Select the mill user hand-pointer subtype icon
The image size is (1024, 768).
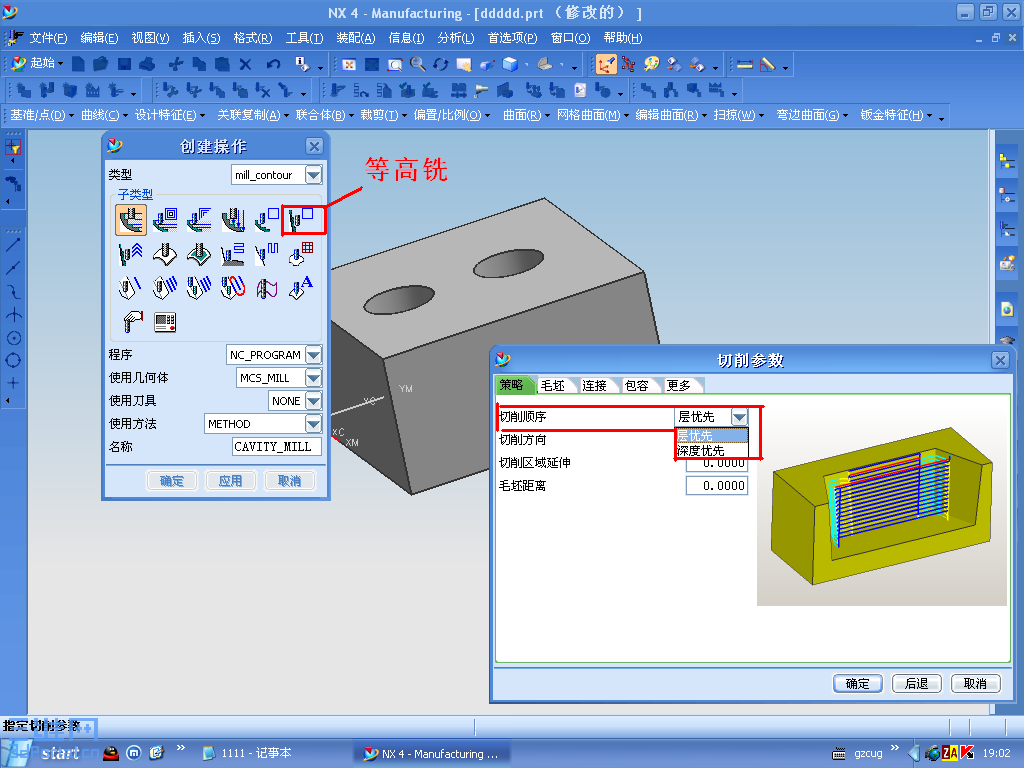click(132, 321)
